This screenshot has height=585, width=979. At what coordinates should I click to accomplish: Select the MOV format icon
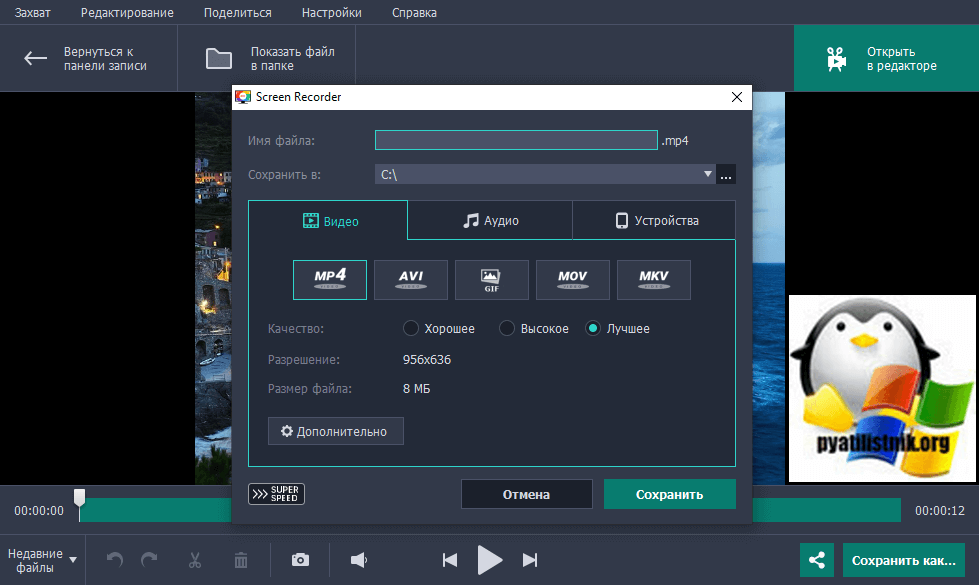click(572, 279)
